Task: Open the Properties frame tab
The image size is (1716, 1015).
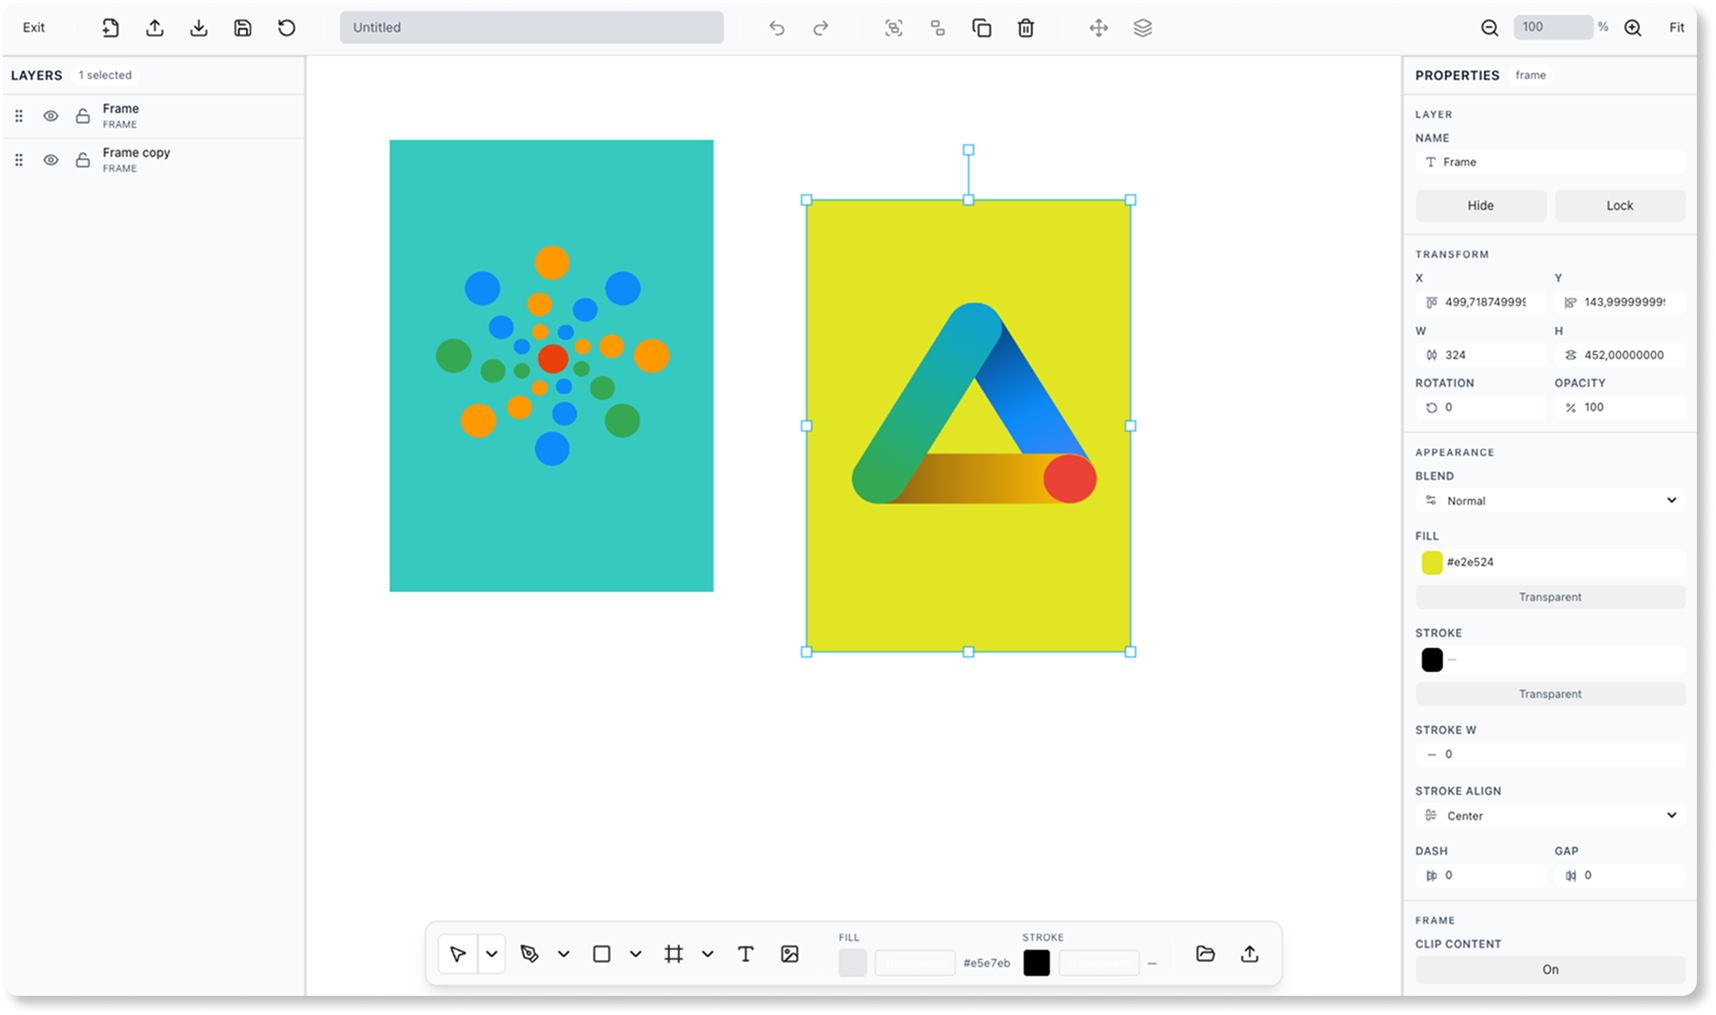Action: [x=1530, y=75]
